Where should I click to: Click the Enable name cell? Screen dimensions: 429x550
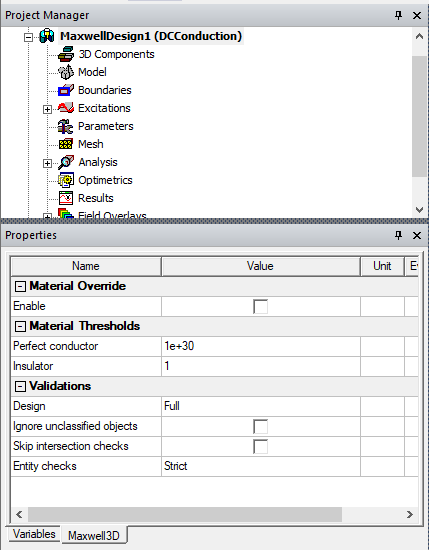[86, 306]
